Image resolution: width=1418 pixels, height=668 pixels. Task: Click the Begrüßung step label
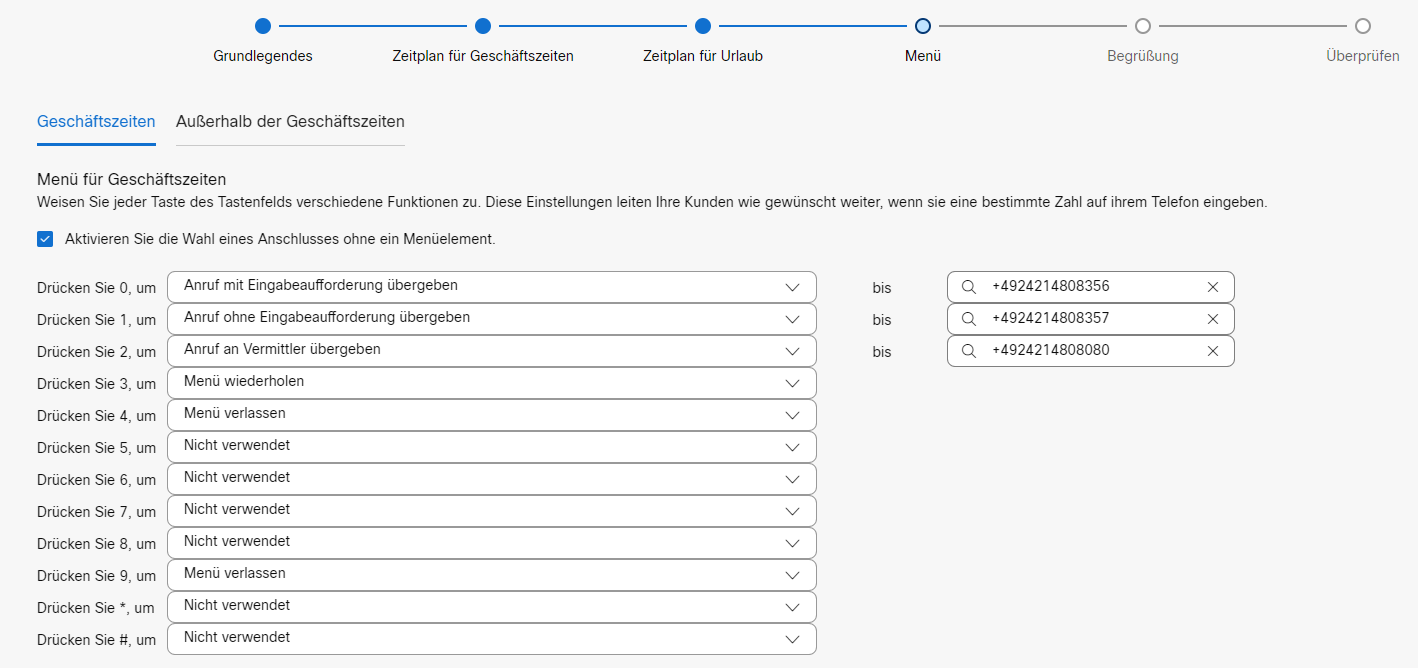[x=1143, y=56]
